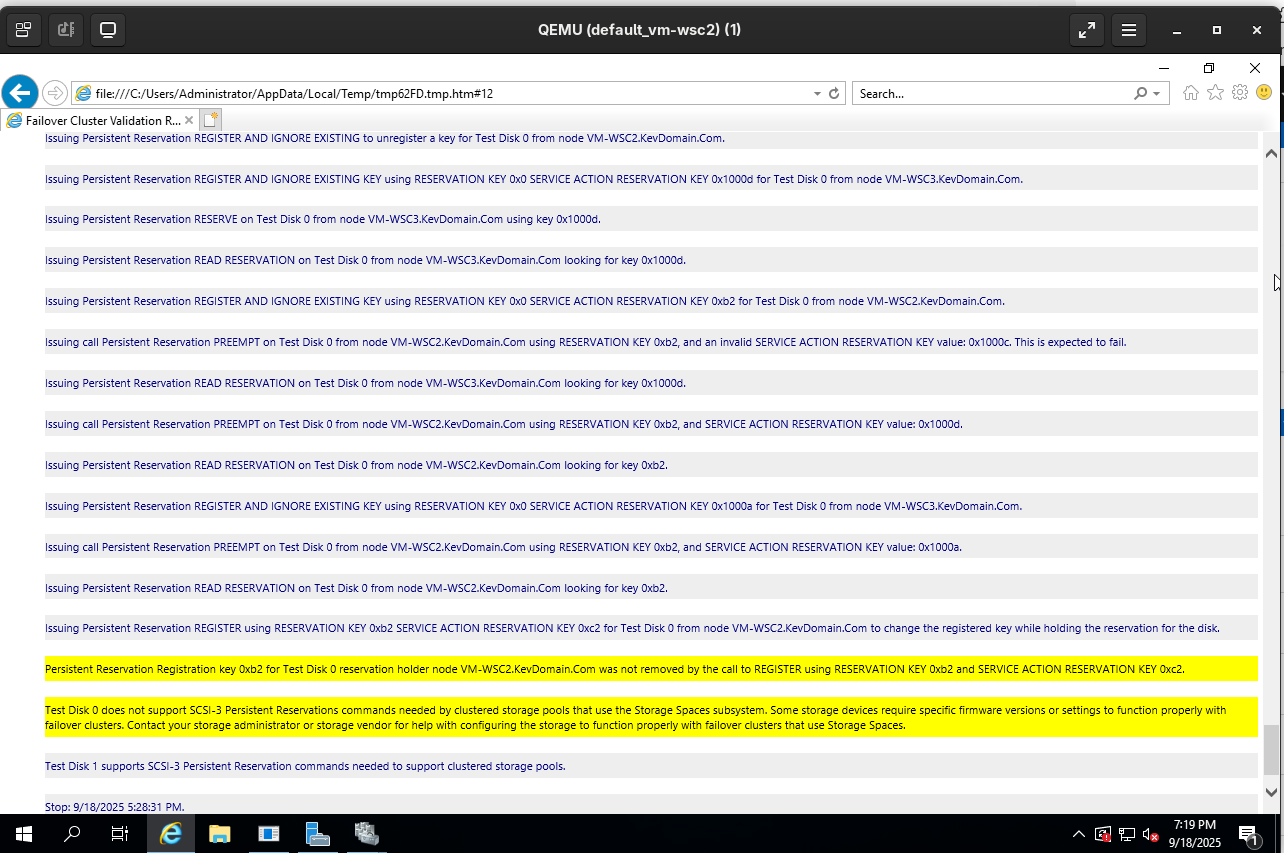Open Task View on the taskbar
Viewport: 1284px width, 853px height.
[120, 833]
